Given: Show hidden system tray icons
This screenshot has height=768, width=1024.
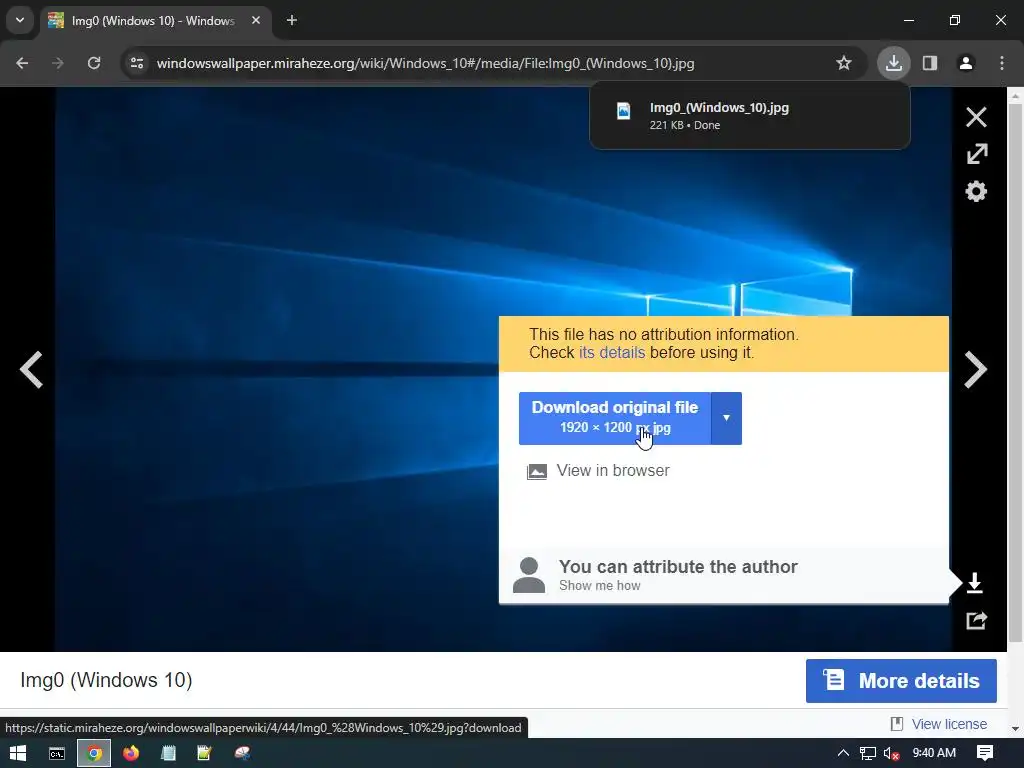Looking at the screenshot, I should (843, 753).
